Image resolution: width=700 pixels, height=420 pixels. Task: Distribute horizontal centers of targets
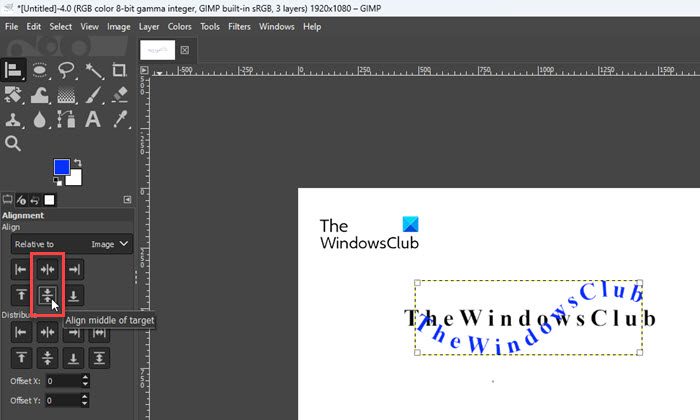(47, 332)
